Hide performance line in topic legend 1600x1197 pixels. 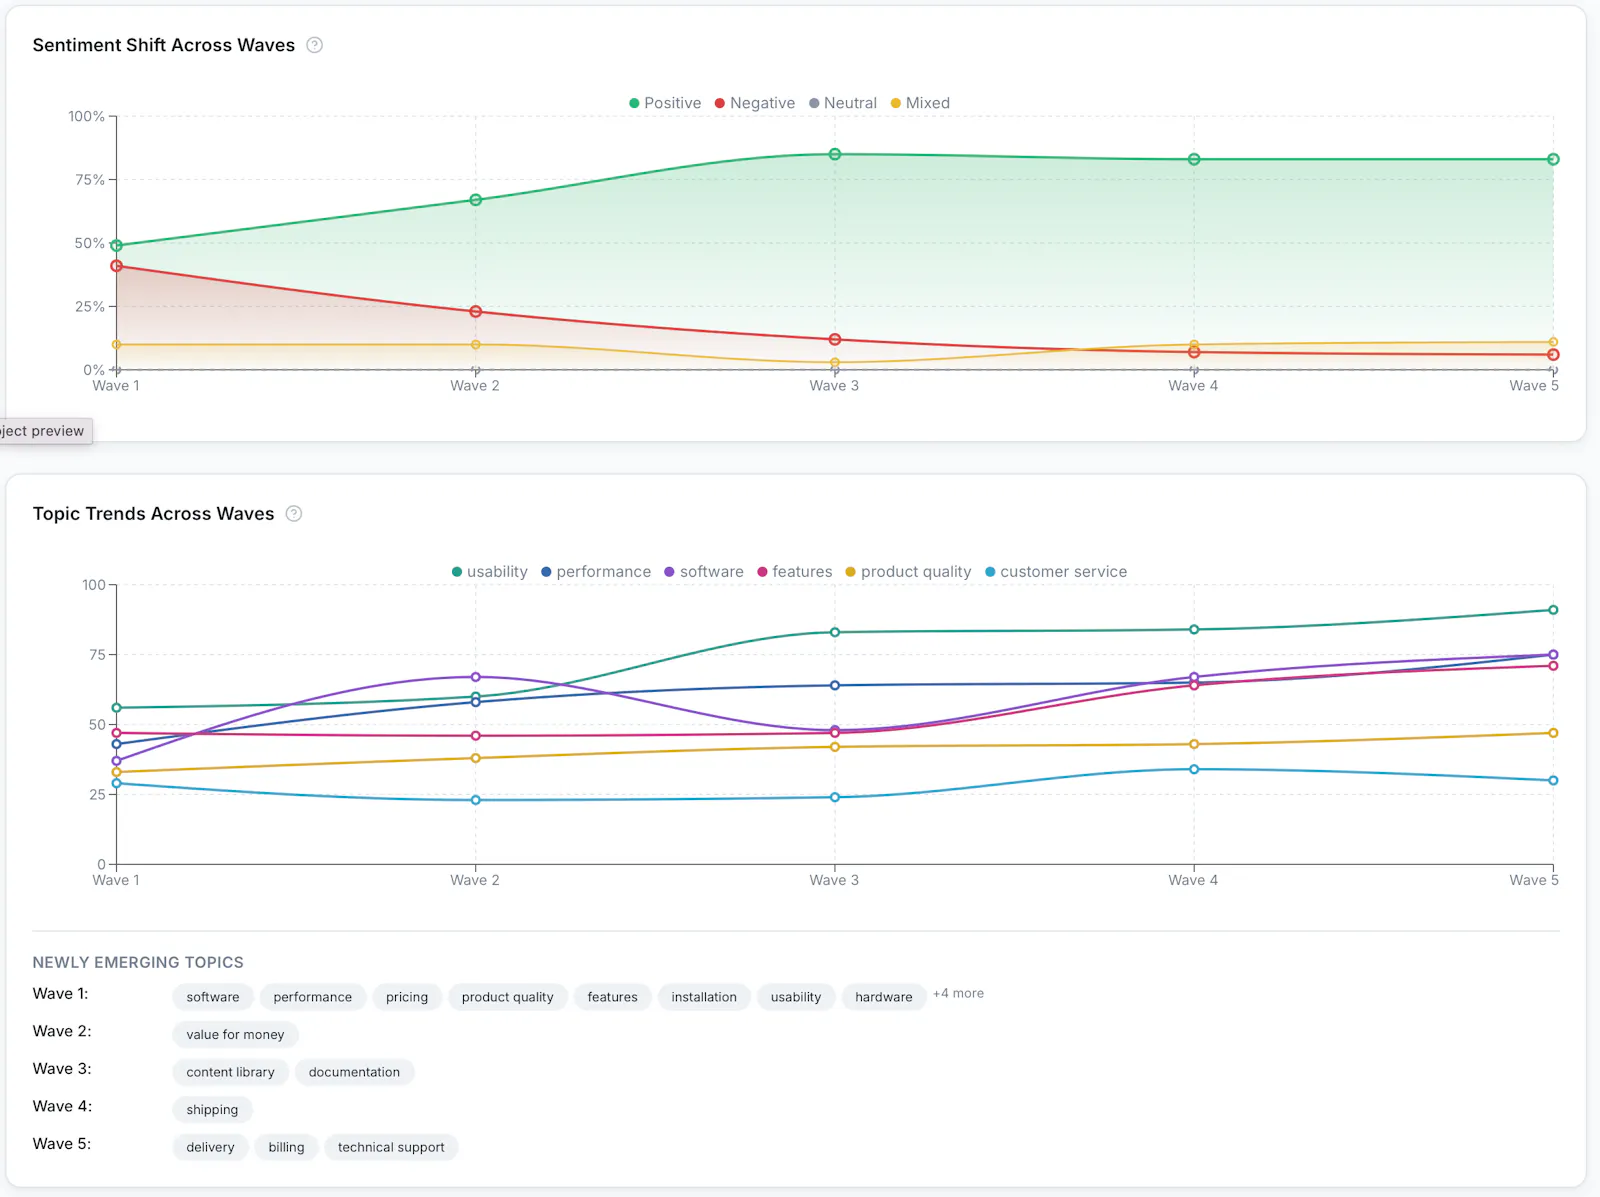pos(596,572)
